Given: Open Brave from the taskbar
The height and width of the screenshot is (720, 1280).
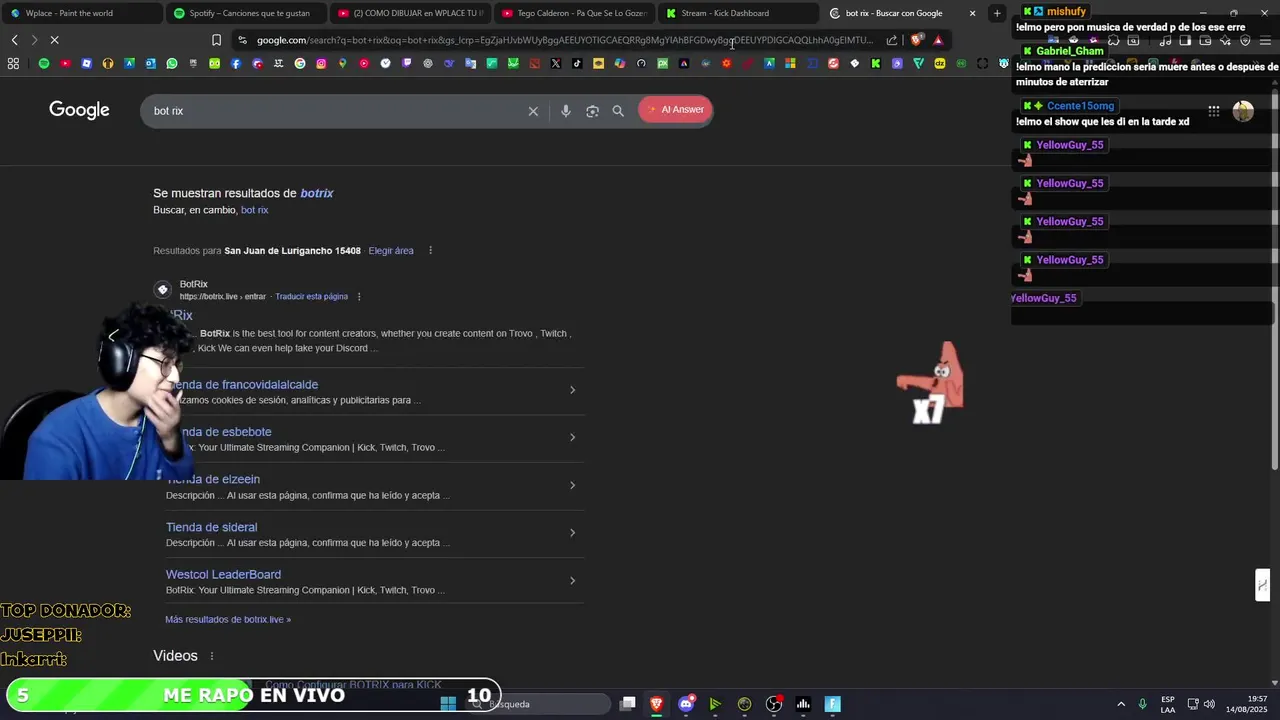Looking at the screenshot, I should (656, 704).
